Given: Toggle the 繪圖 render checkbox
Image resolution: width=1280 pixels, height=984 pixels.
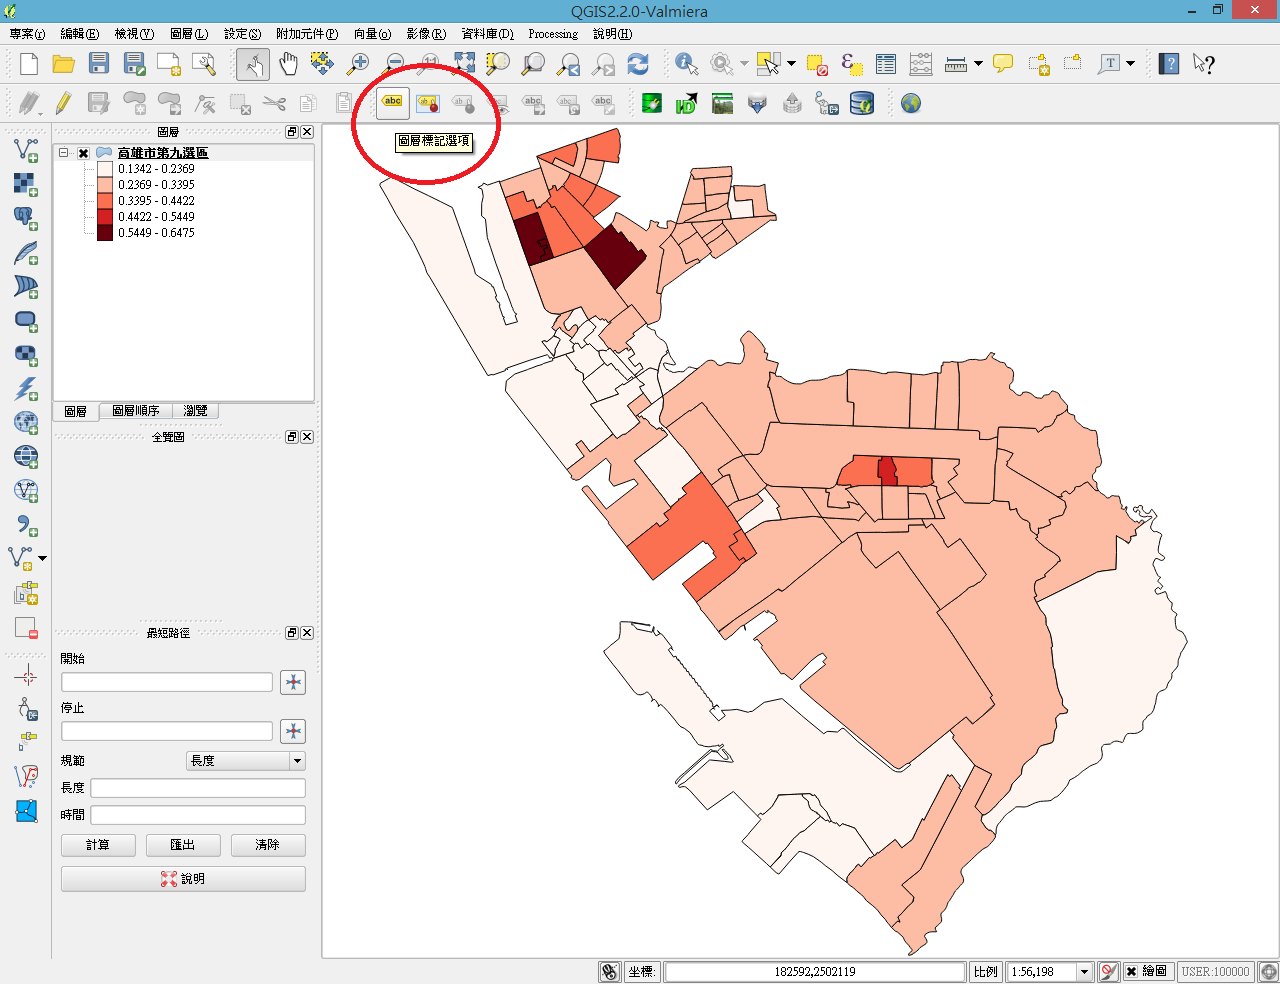Looking at the screenshot, I should (1131, 971).
